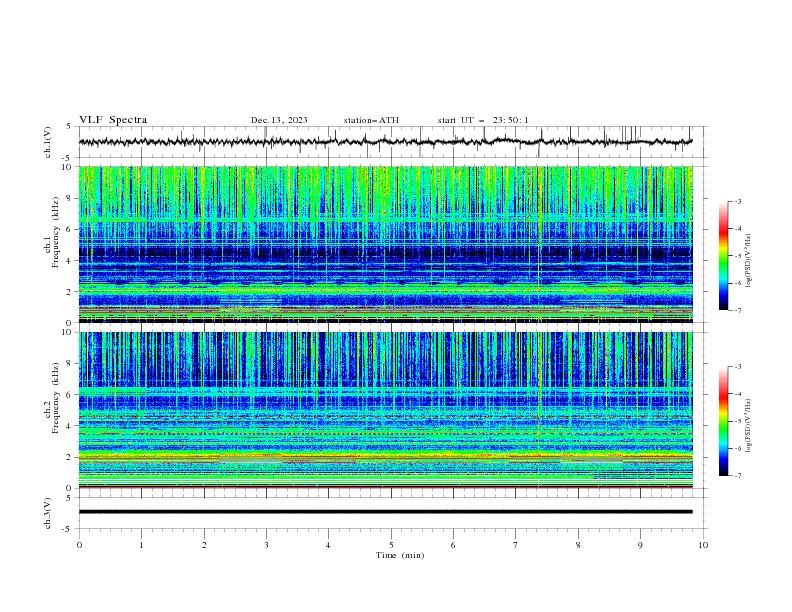Click the ch.1 voltage waveform trace
The height and width of the screenshot is (612, 792).
[385, 142]
